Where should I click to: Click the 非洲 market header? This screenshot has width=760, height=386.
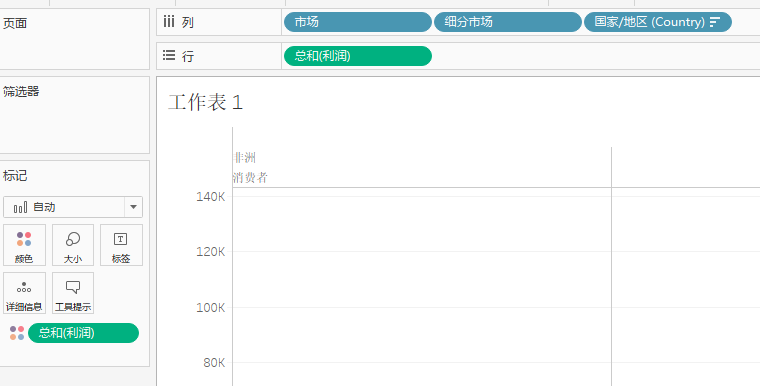click(x=244, y=157)
